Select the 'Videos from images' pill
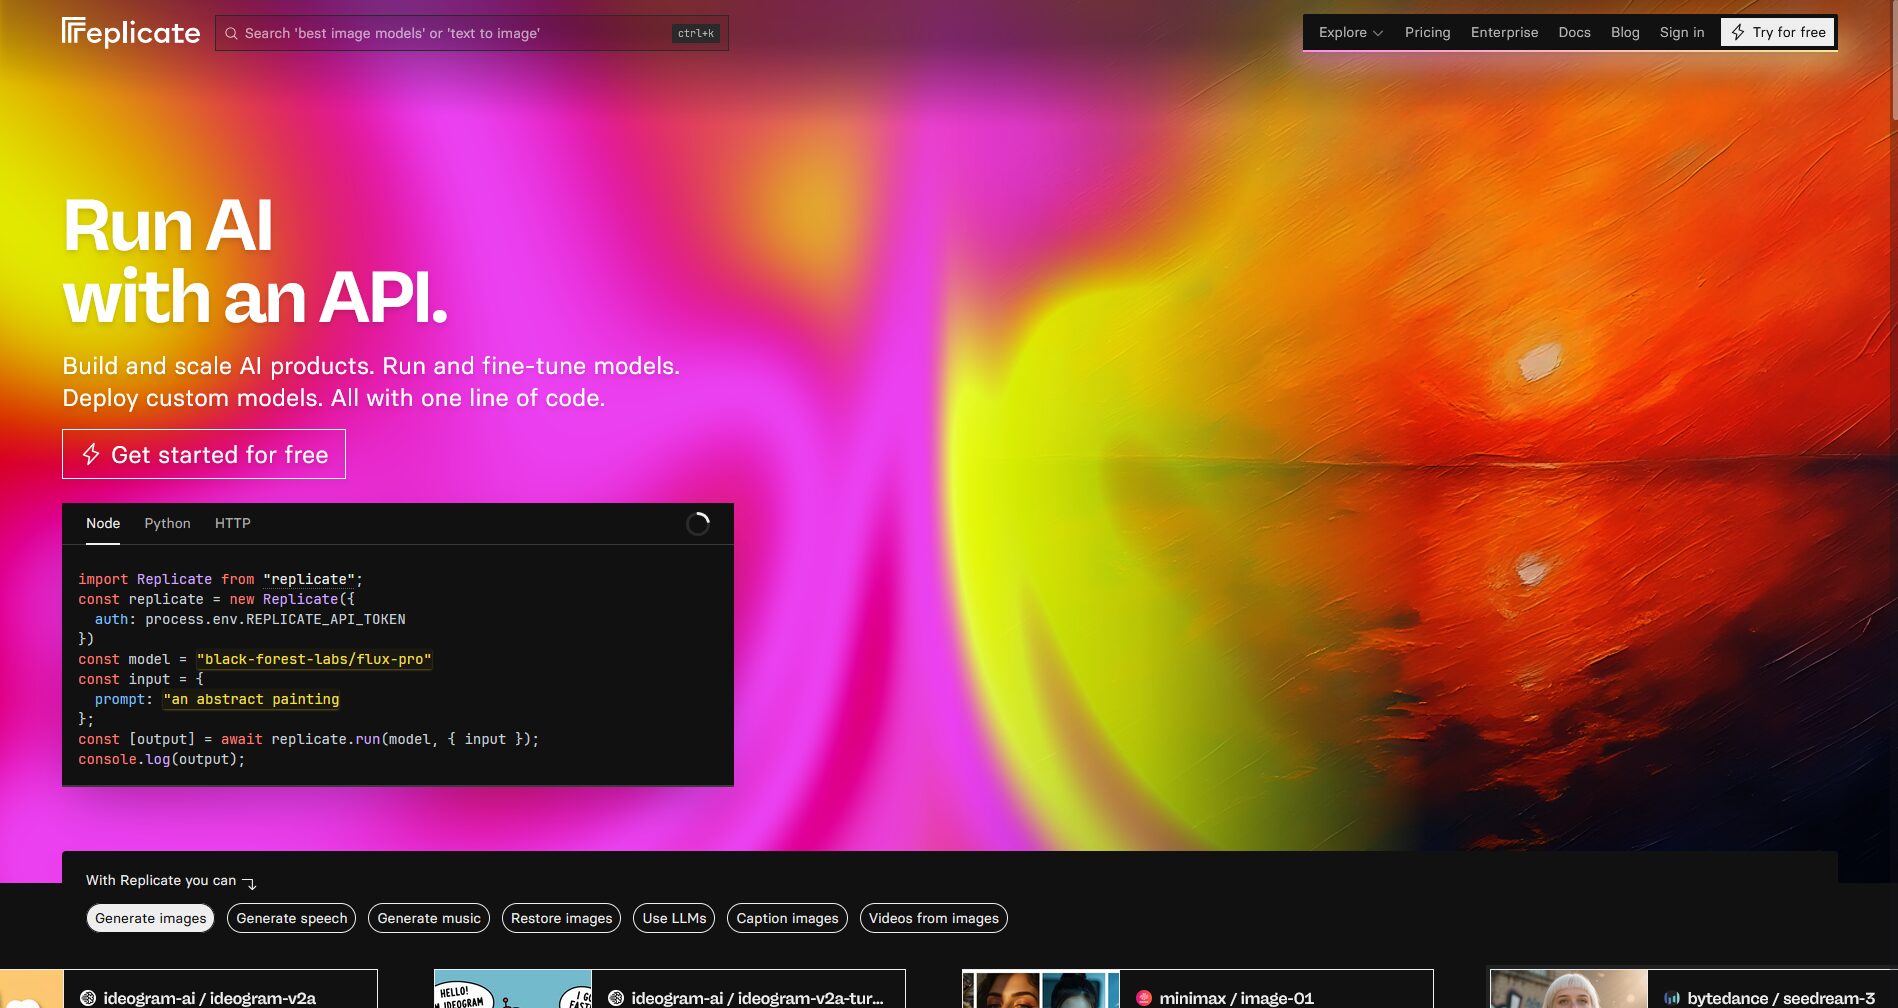 click(x=934, y=918)
